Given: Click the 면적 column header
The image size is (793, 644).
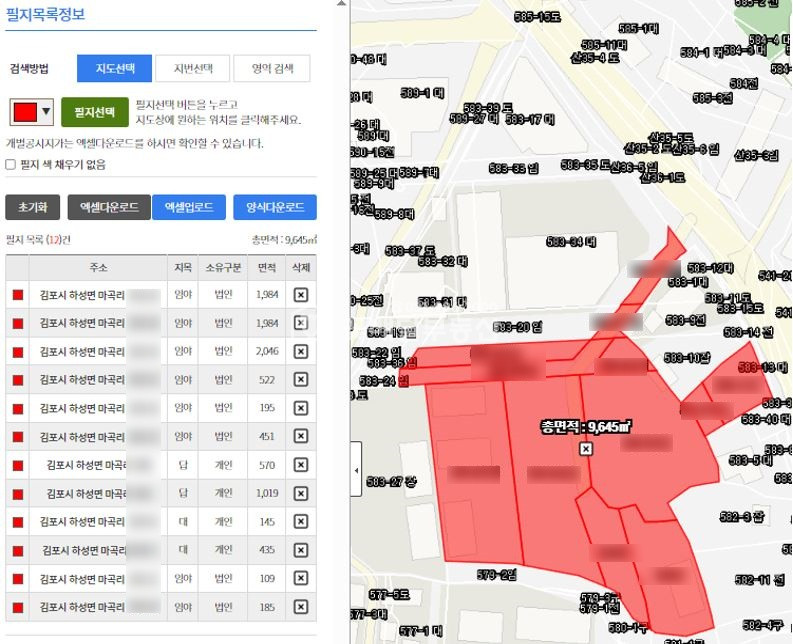Looking at the screenshot, I should (267, 267).
